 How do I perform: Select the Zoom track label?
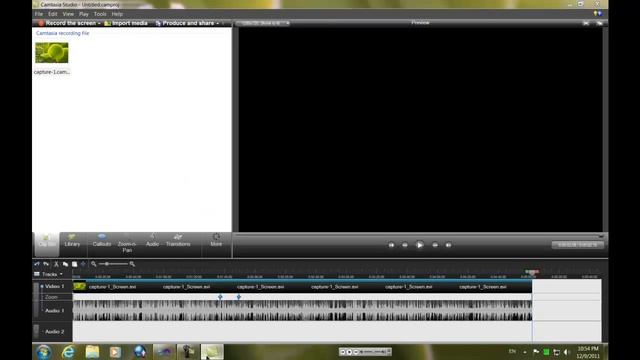point(51,297)
